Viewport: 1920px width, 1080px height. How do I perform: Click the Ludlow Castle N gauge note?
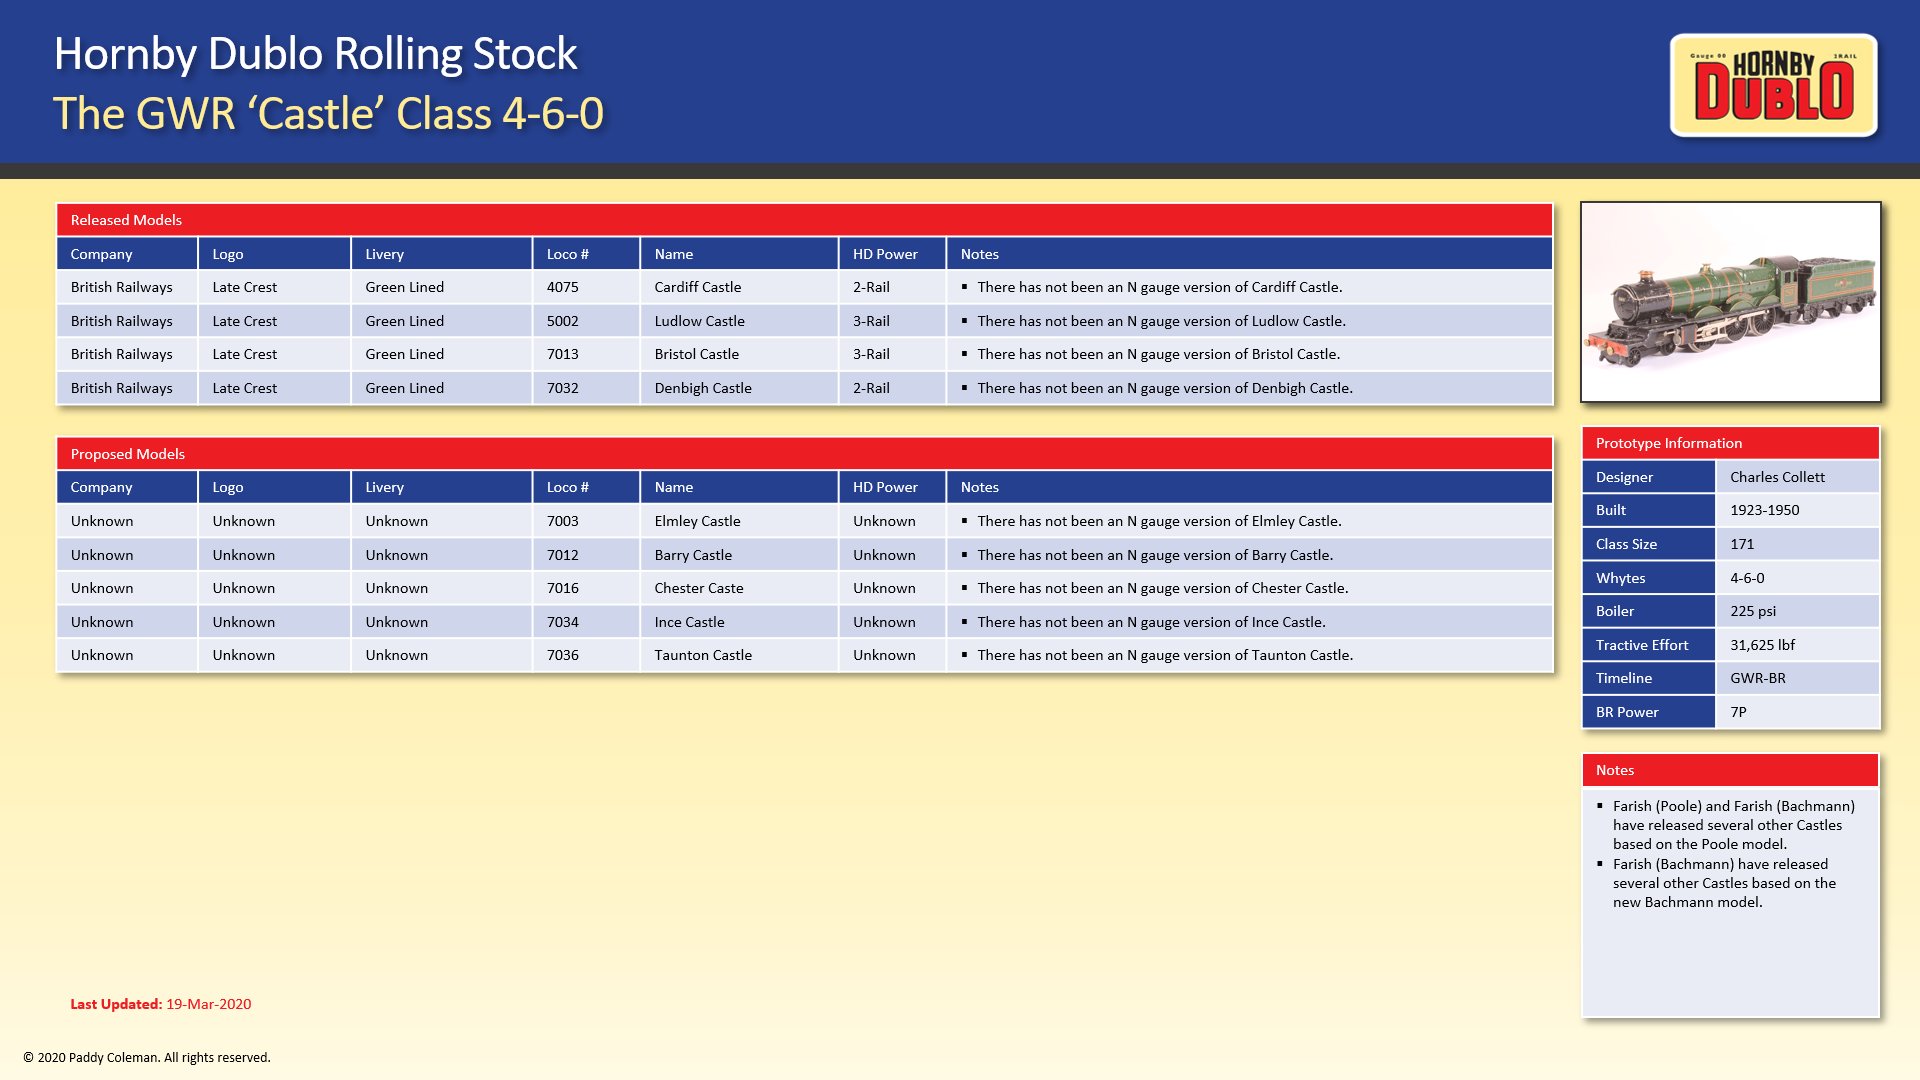click(x=1153, y=321)
